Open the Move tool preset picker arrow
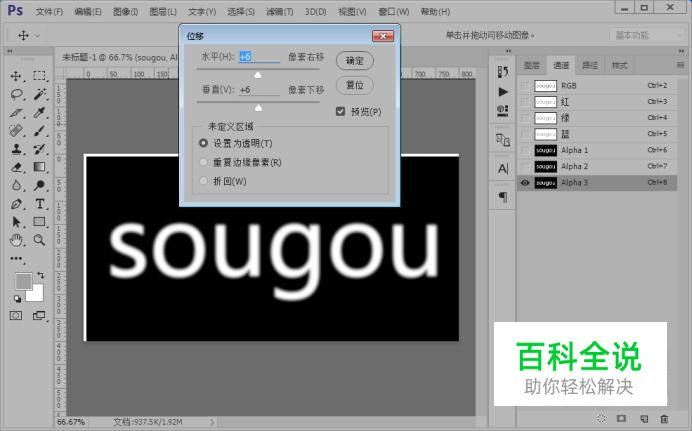 pyautogui.click(x=38, y=35)
